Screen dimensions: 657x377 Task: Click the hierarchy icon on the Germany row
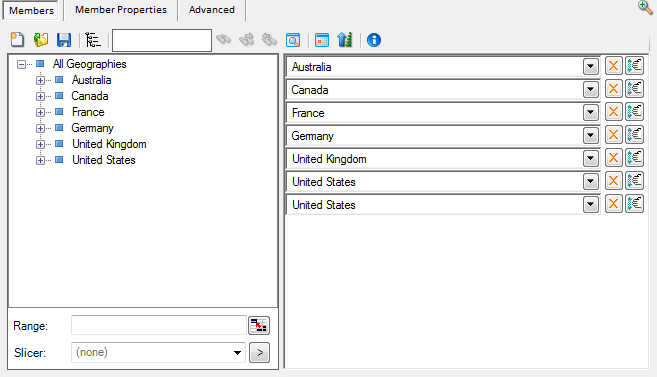pyautogui.click(x=634, y=135)
